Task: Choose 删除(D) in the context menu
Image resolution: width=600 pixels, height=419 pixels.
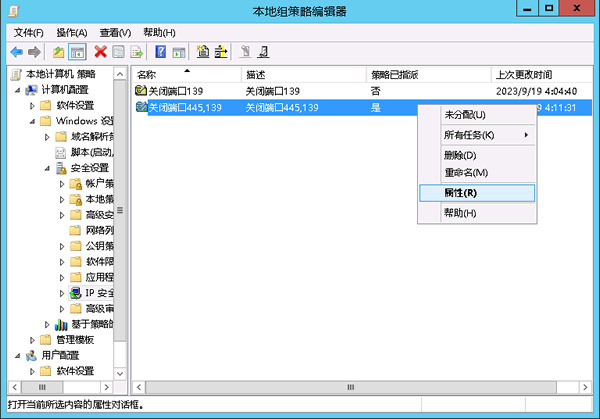Action: click(477, 155)
